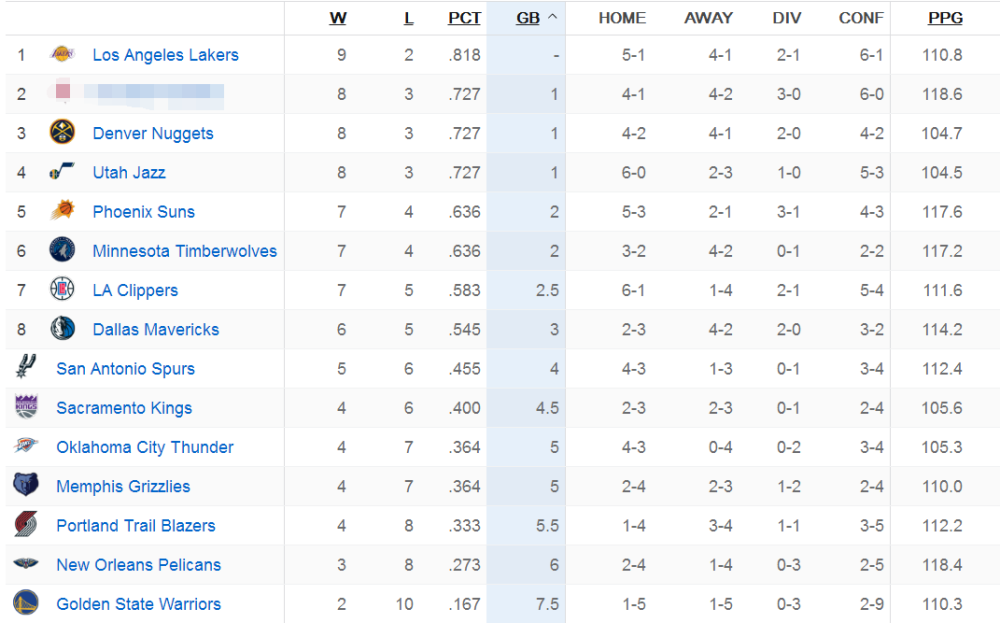Sort standings by W column header
This screenshot has height=623, width=1000.
coord(338,18)
